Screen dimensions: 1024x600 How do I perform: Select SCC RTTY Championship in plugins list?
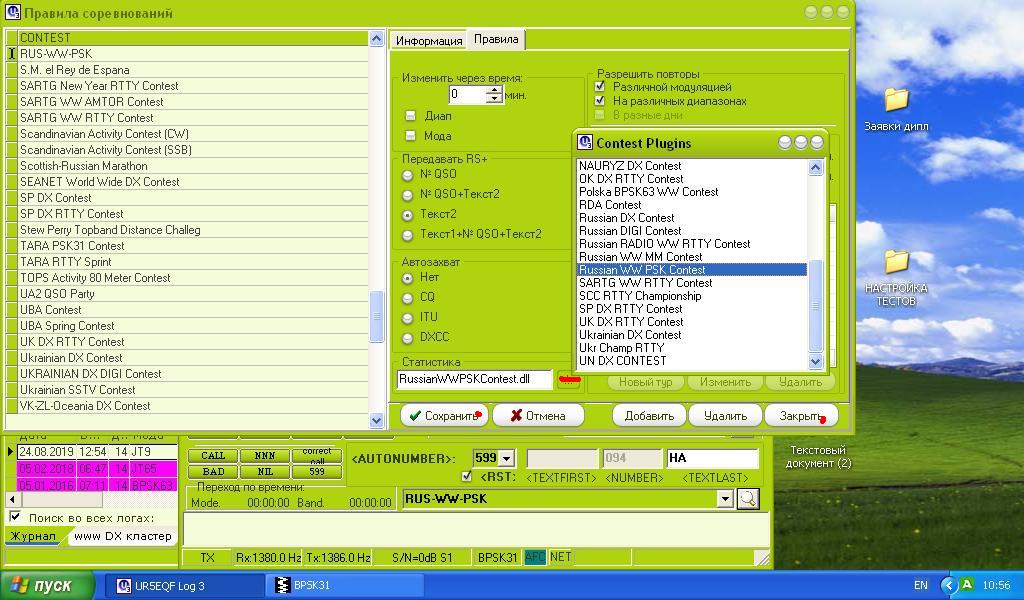click(x=640, y=296)
